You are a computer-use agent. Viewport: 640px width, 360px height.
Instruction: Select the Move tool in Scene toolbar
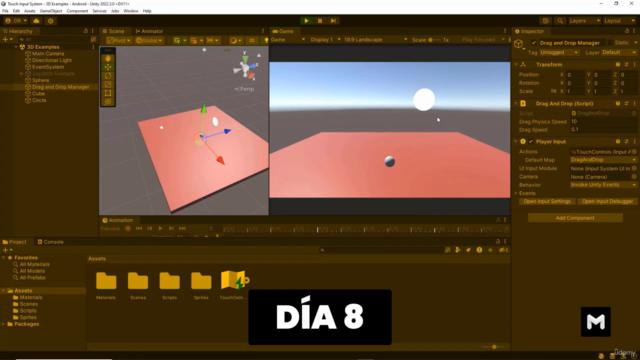click(x=108, y=67)
